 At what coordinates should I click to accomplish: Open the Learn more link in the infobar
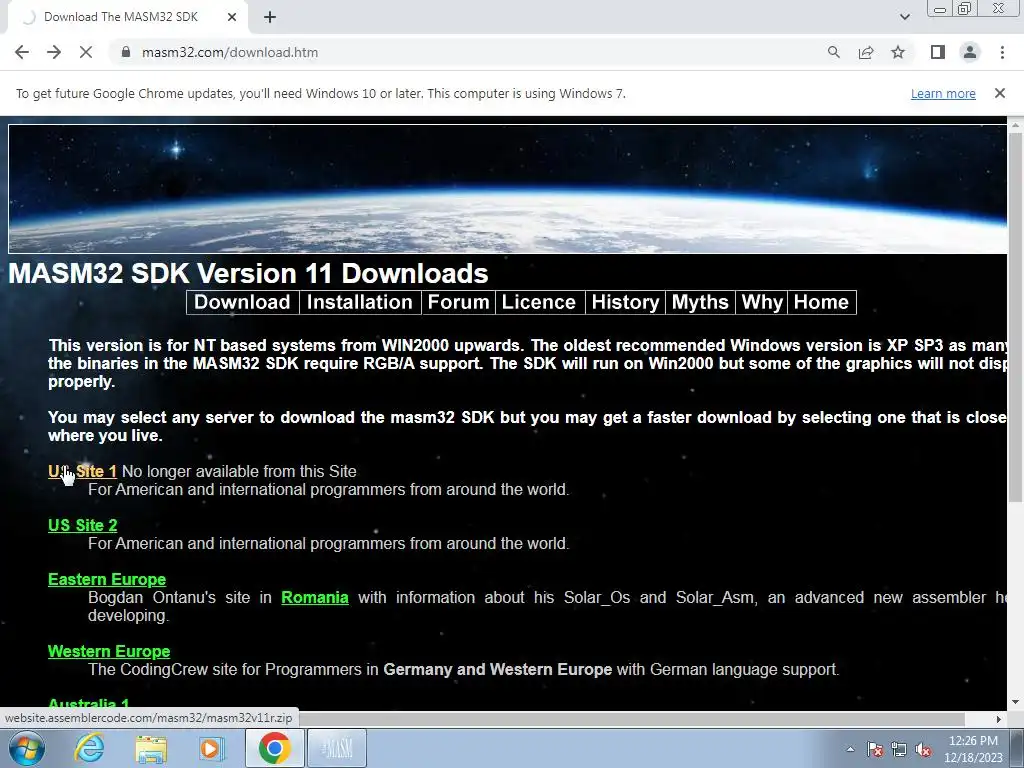click(943, 93)
